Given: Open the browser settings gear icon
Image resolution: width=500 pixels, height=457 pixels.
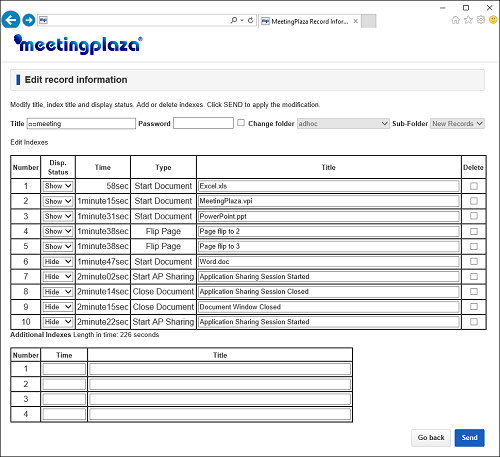Looking at the screenshot, I should pyautogui.click(x=481, y=20).
